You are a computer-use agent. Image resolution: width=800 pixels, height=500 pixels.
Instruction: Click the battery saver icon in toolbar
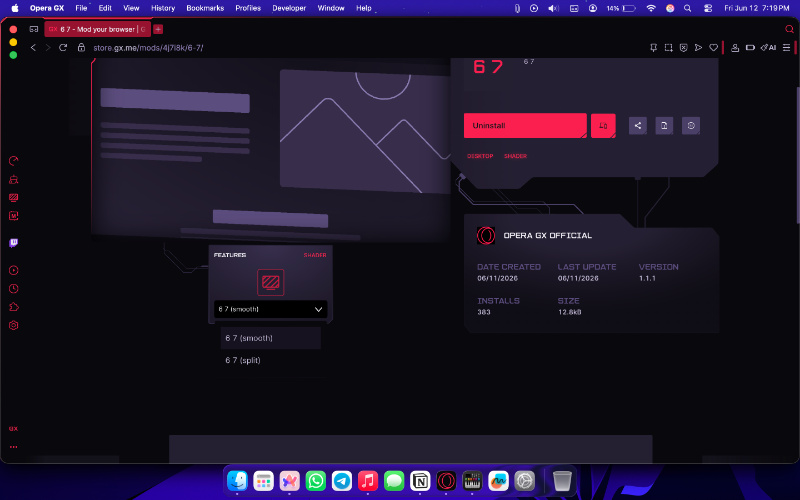coord(750,47)
